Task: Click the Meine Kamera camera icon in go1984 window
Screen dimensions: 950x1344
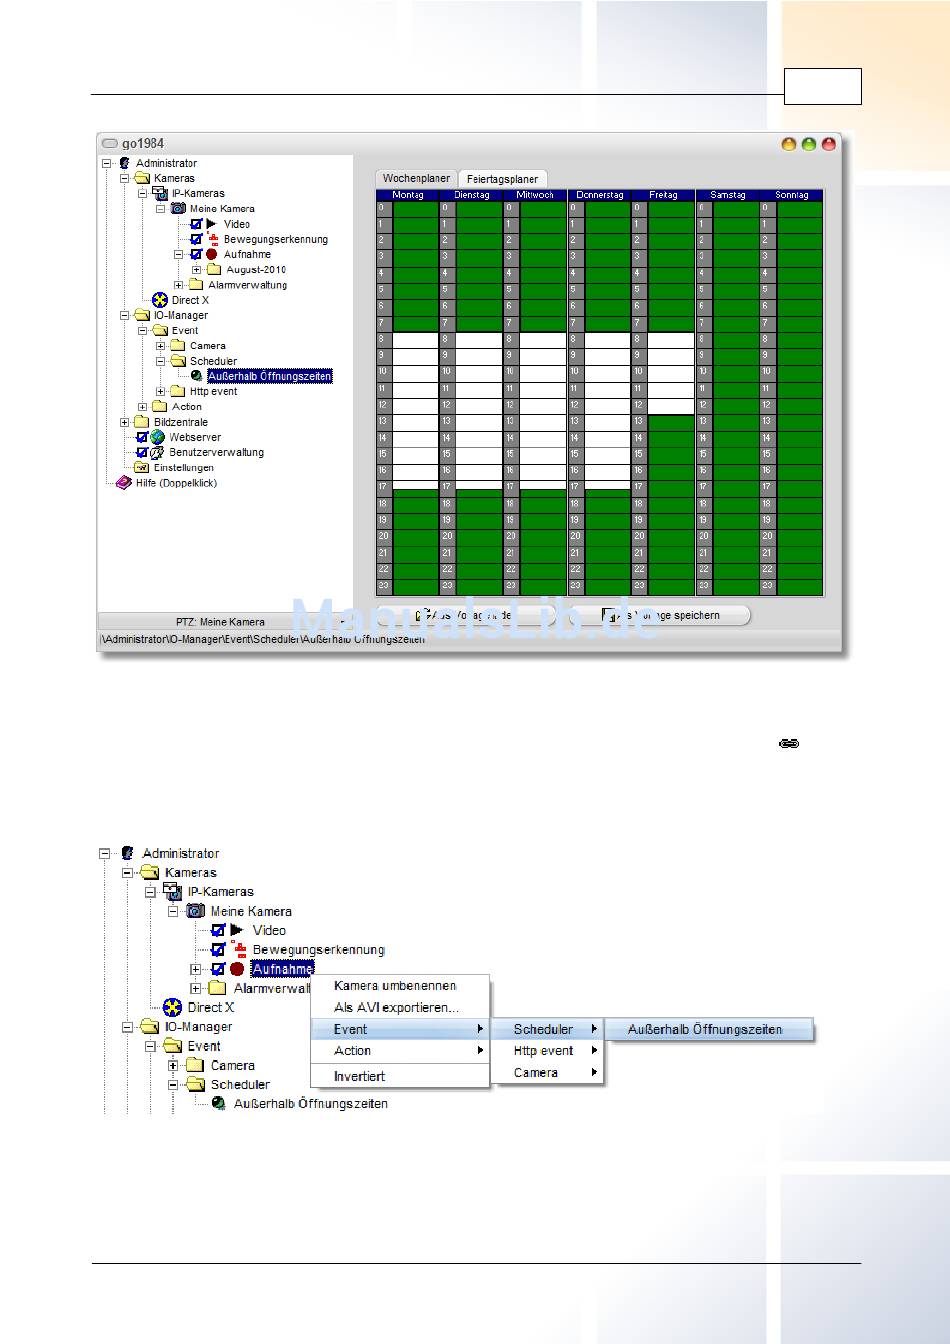Action: pyautogui.click(x=178, y=208)
